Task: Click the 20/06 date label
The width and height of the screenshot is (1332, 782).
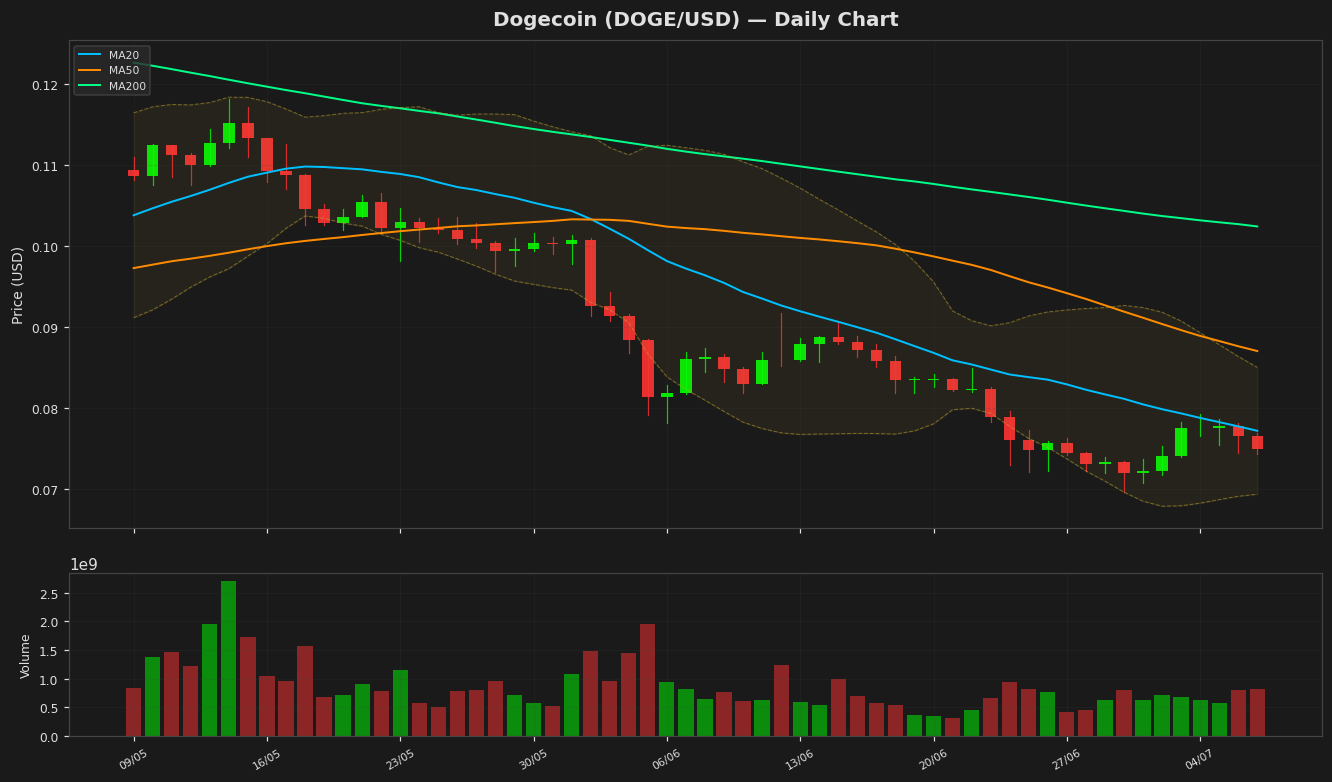Action: [933, 760]
